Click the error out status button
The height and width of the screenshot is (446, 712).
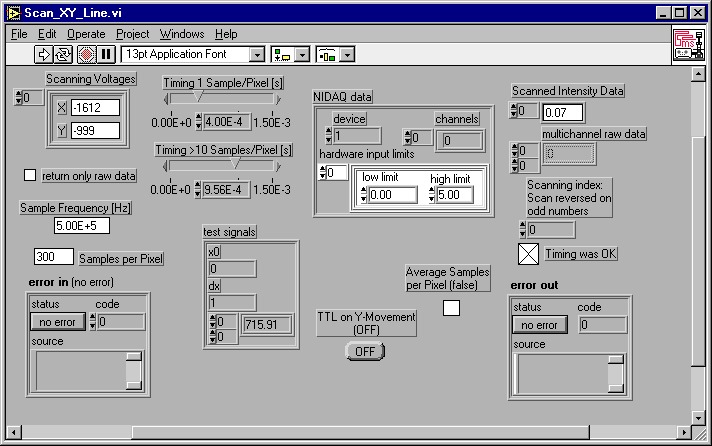[x=539, y=325]
